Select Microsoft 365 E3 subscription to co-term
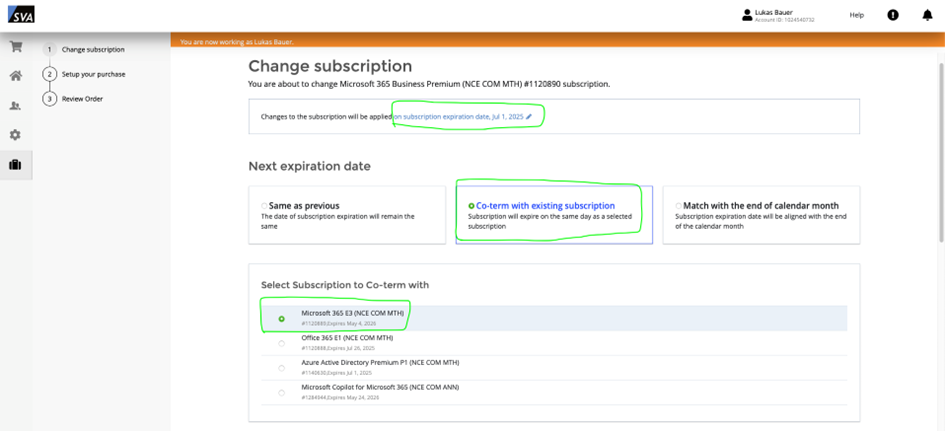Image resolution: width=945 pixels, height=431 pixels. [281, 319]
